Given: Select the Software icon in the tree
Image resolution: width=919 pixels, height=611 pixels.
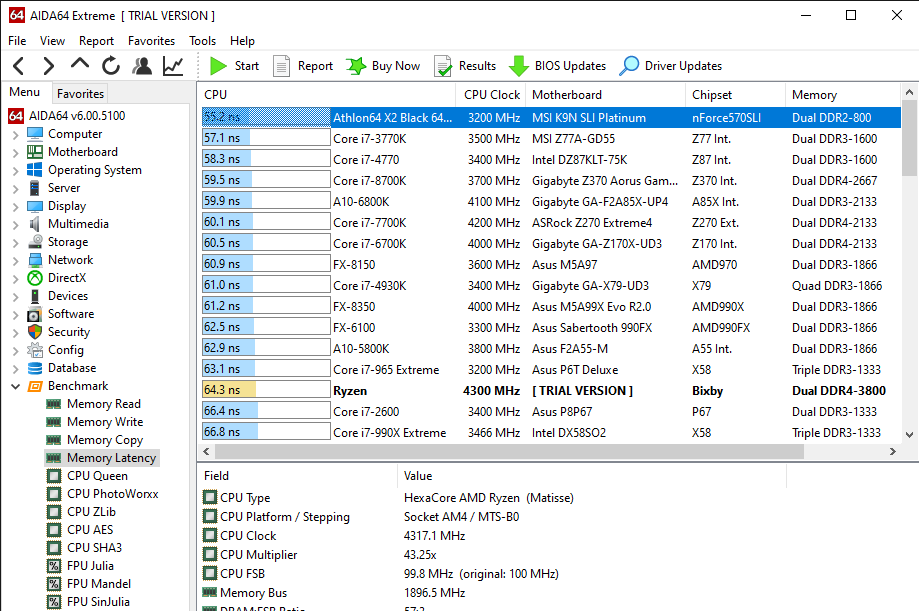Looking at the screenshot, I should coord(35,314).
